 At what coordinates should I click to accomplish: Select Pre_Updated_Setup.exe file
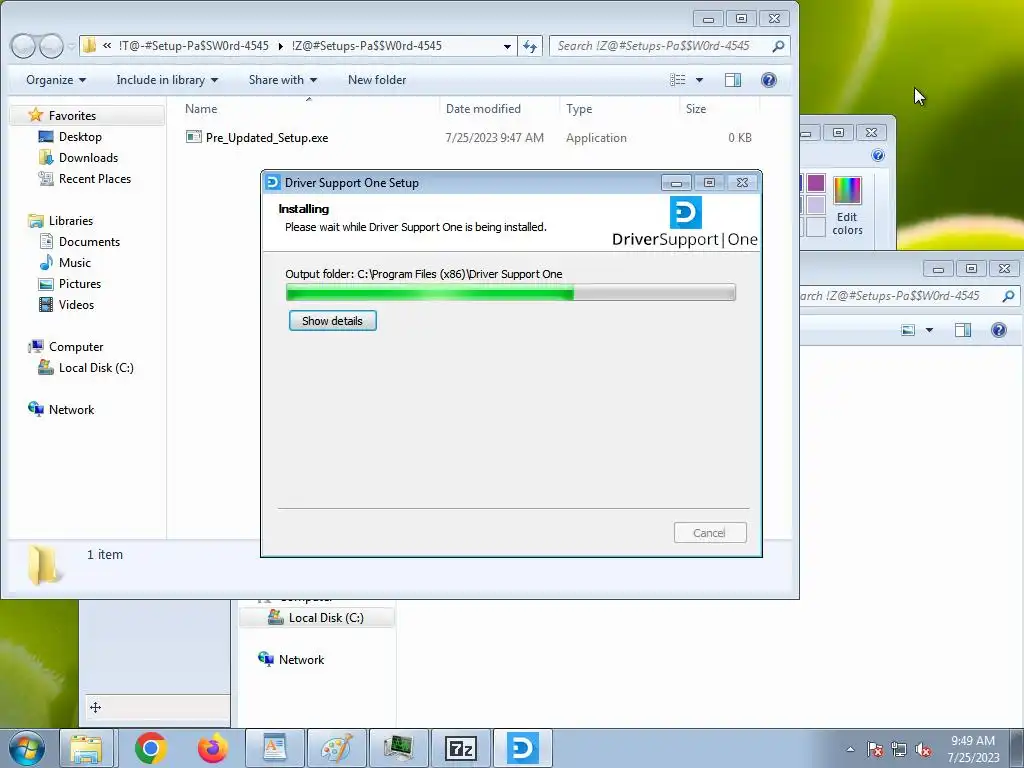point(266,138)
